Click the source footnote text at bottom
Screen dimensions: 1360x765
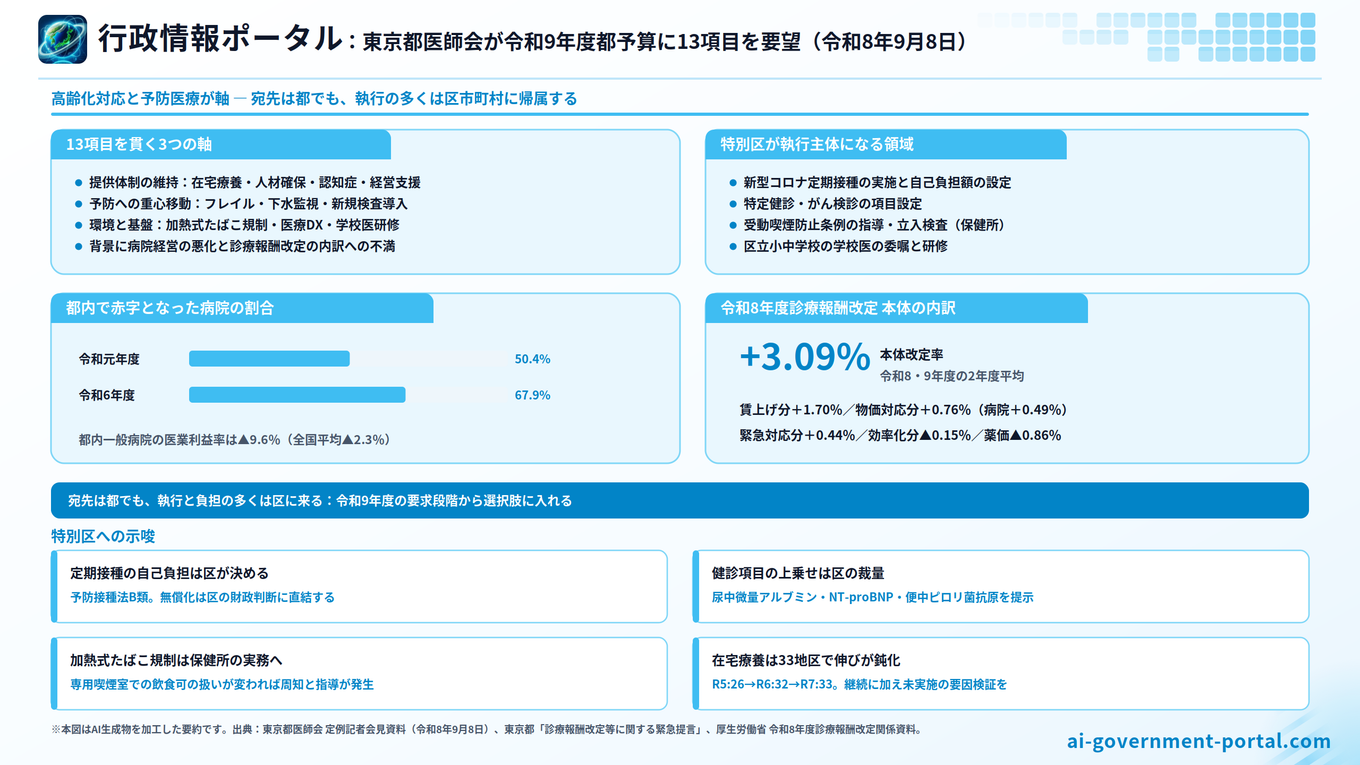point(486,729)
